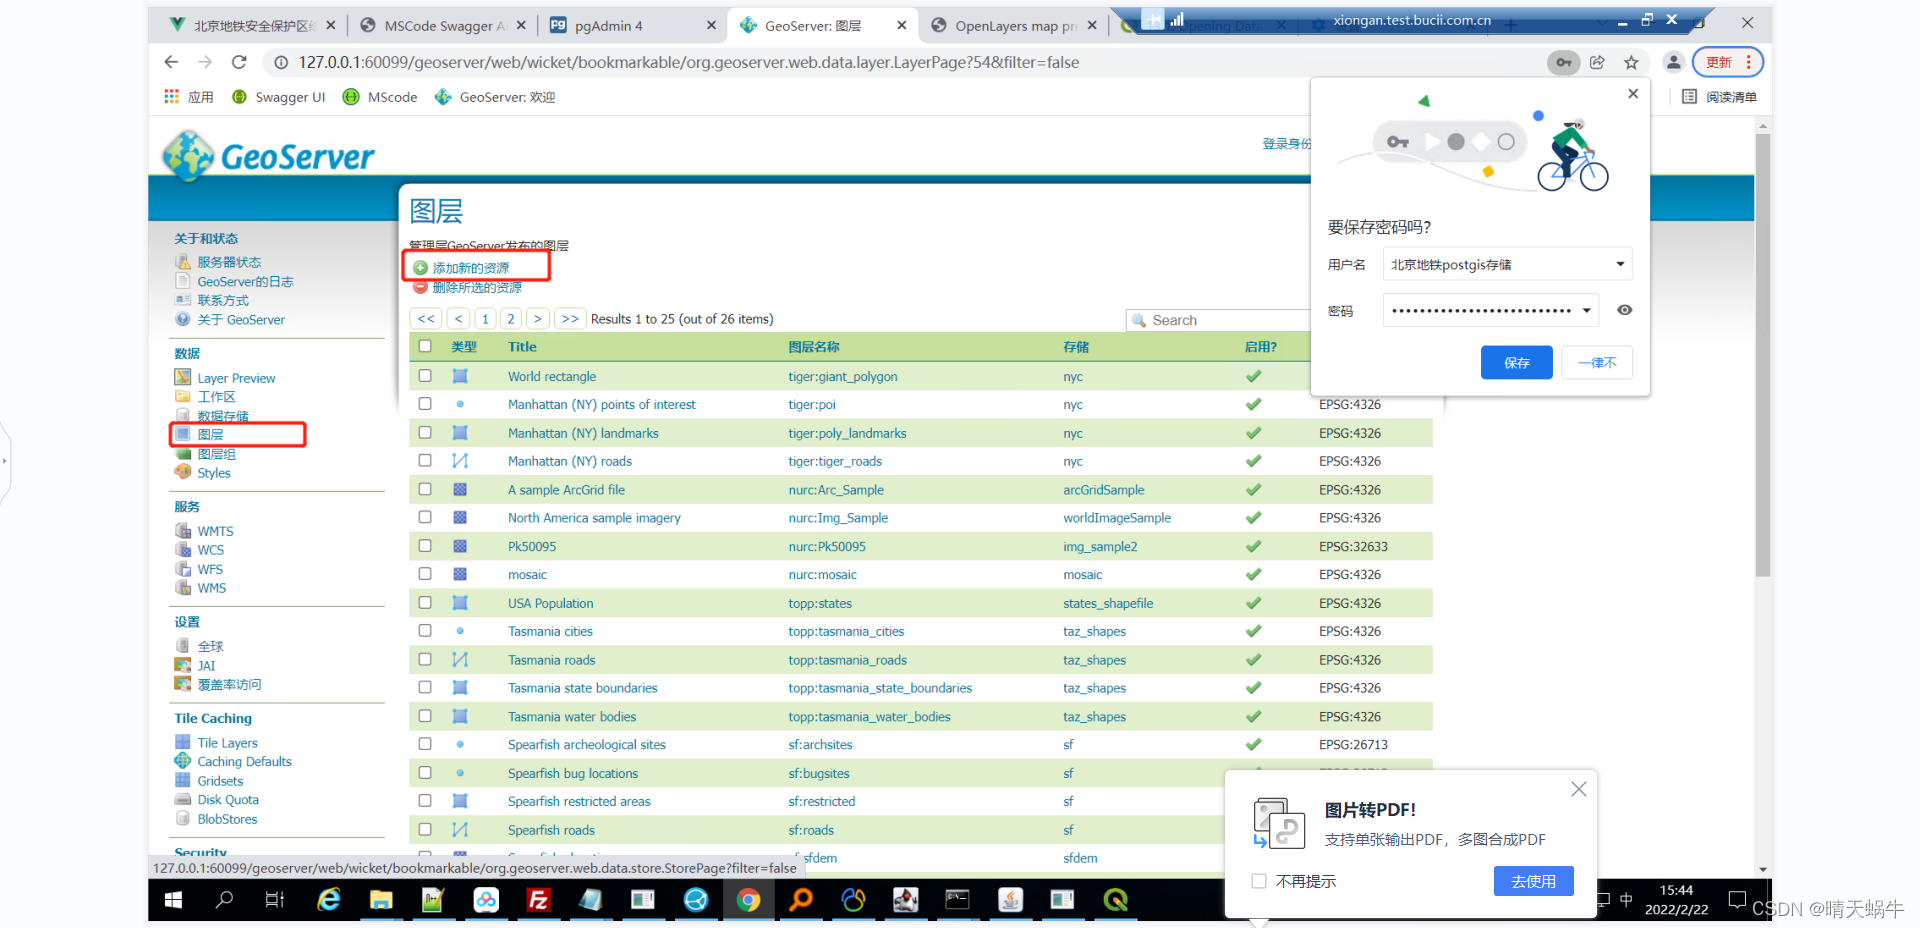This screenshot has width=1920, height=928.
Task: Click the add new resource green plus icon
Action: [420, 268]
